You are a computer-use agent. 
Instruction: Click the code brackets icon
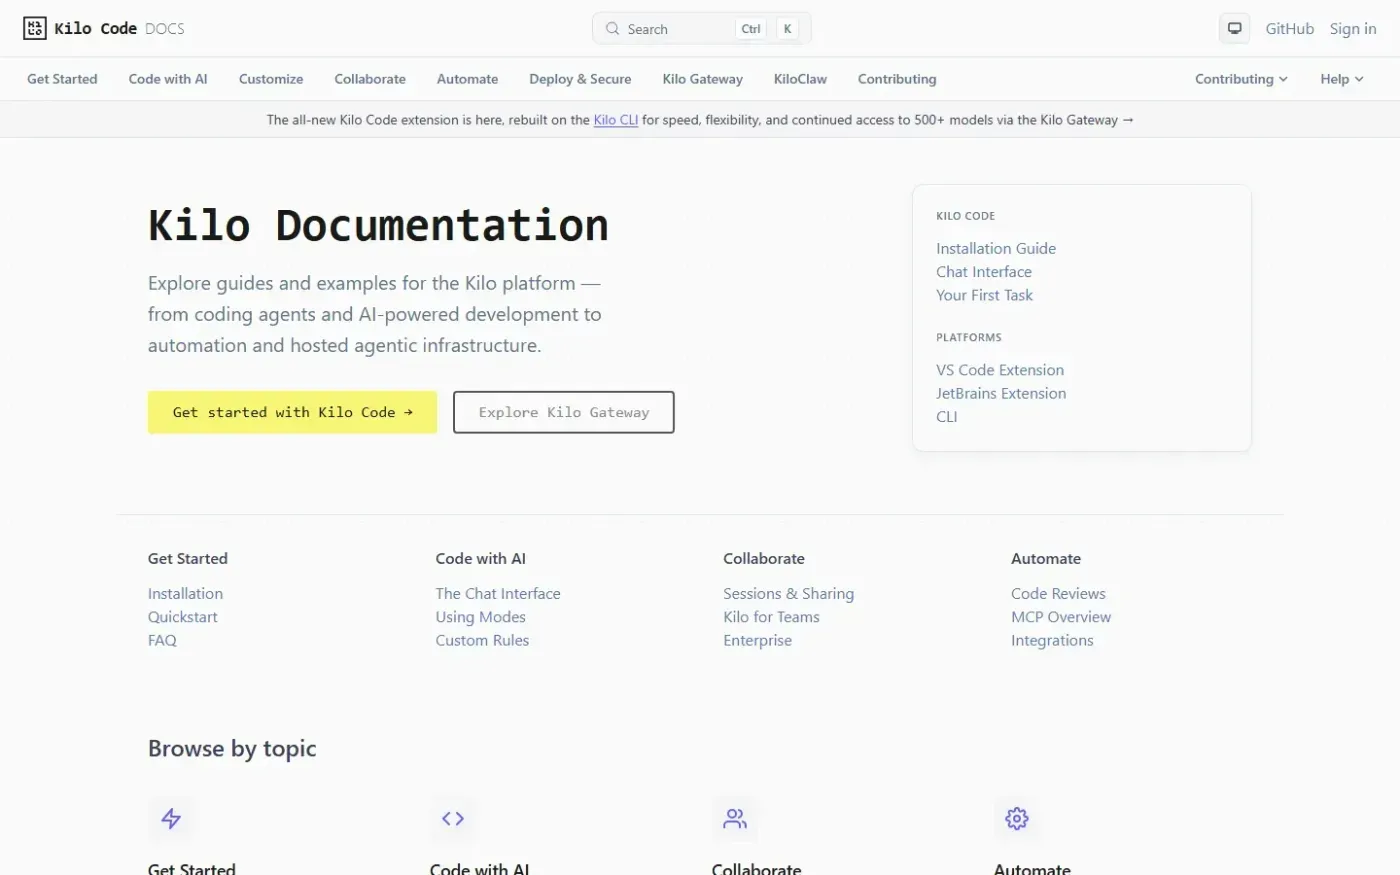453,818
